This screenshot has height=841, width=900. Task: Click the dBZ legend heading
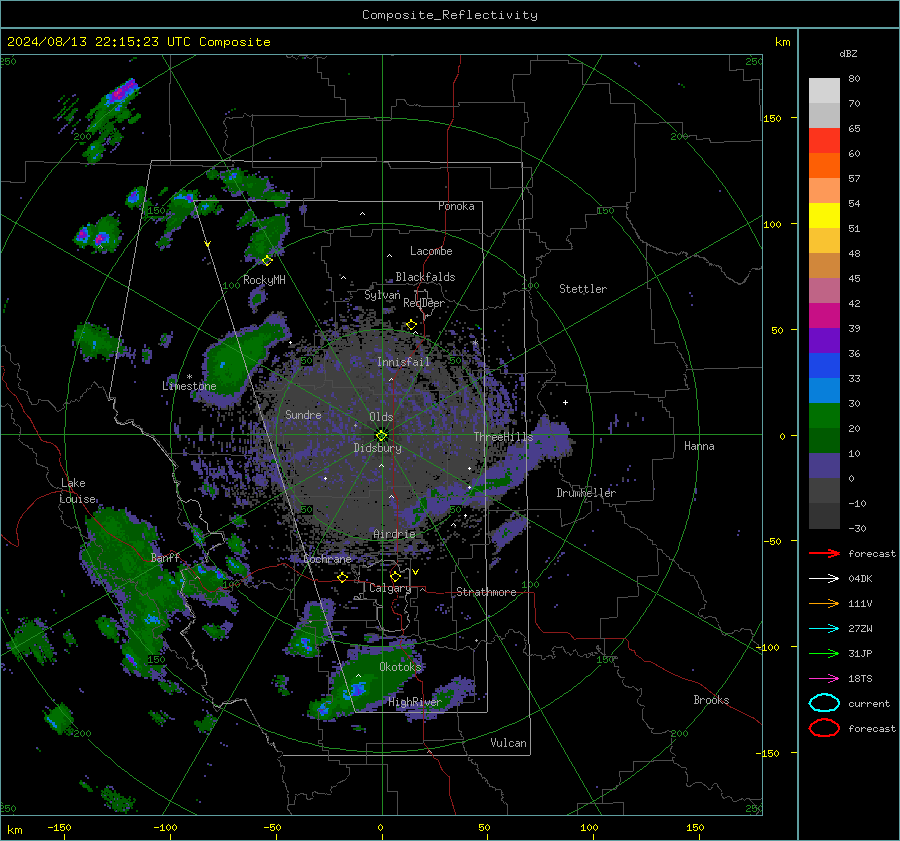(848, 53)
